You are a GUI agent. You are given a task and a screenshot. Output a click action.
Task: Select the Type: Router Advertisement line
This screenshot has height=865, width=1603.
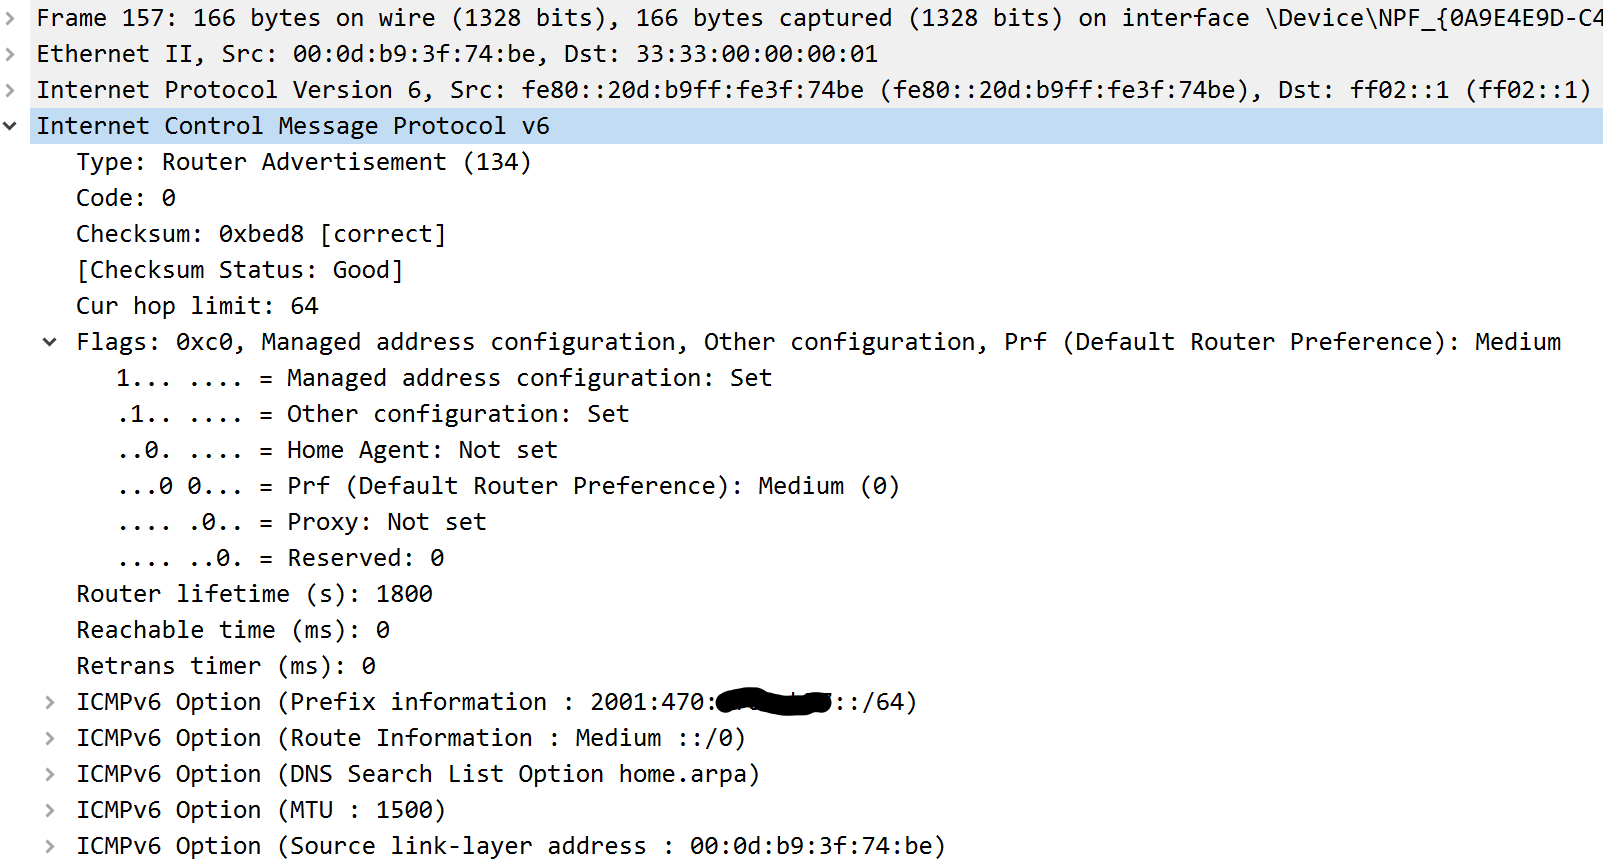[x=304, y=162]
